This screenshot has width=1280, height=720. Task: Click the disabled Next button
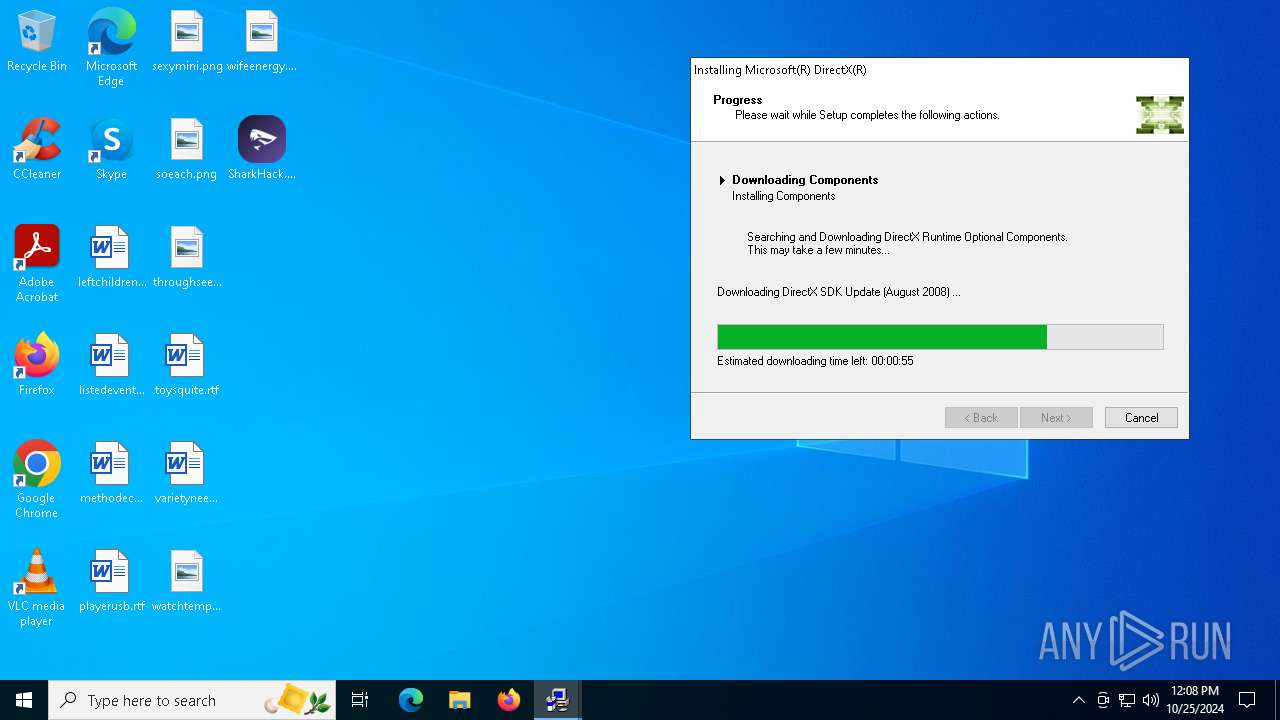coord(1056,418)
